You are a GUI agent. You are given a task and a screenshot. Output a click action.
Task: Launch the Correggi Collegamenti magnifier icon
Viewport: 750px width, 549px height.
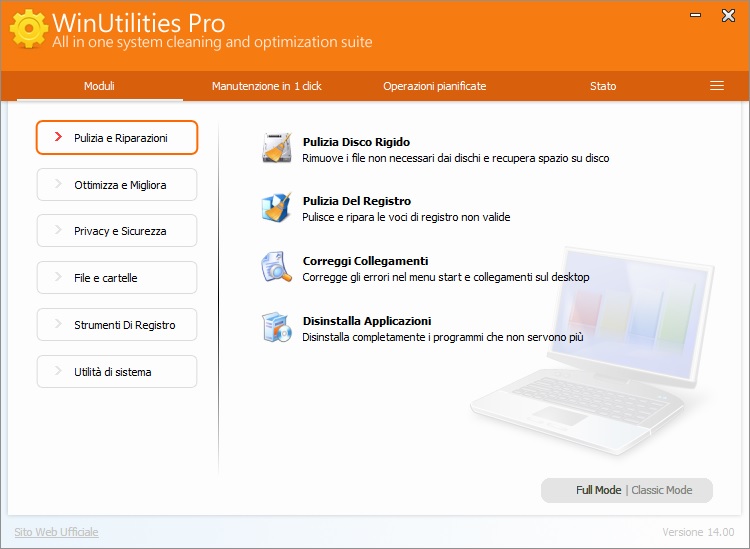pos(277,267)
